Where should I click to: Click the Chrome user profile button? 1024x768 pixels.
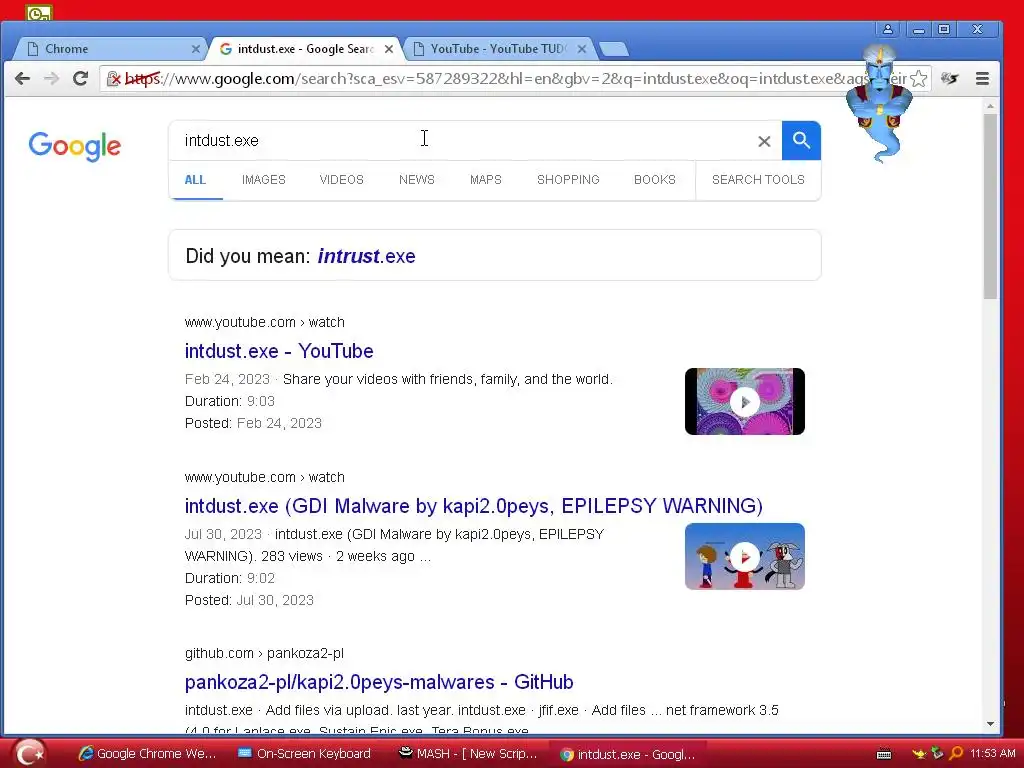(888, 29)
